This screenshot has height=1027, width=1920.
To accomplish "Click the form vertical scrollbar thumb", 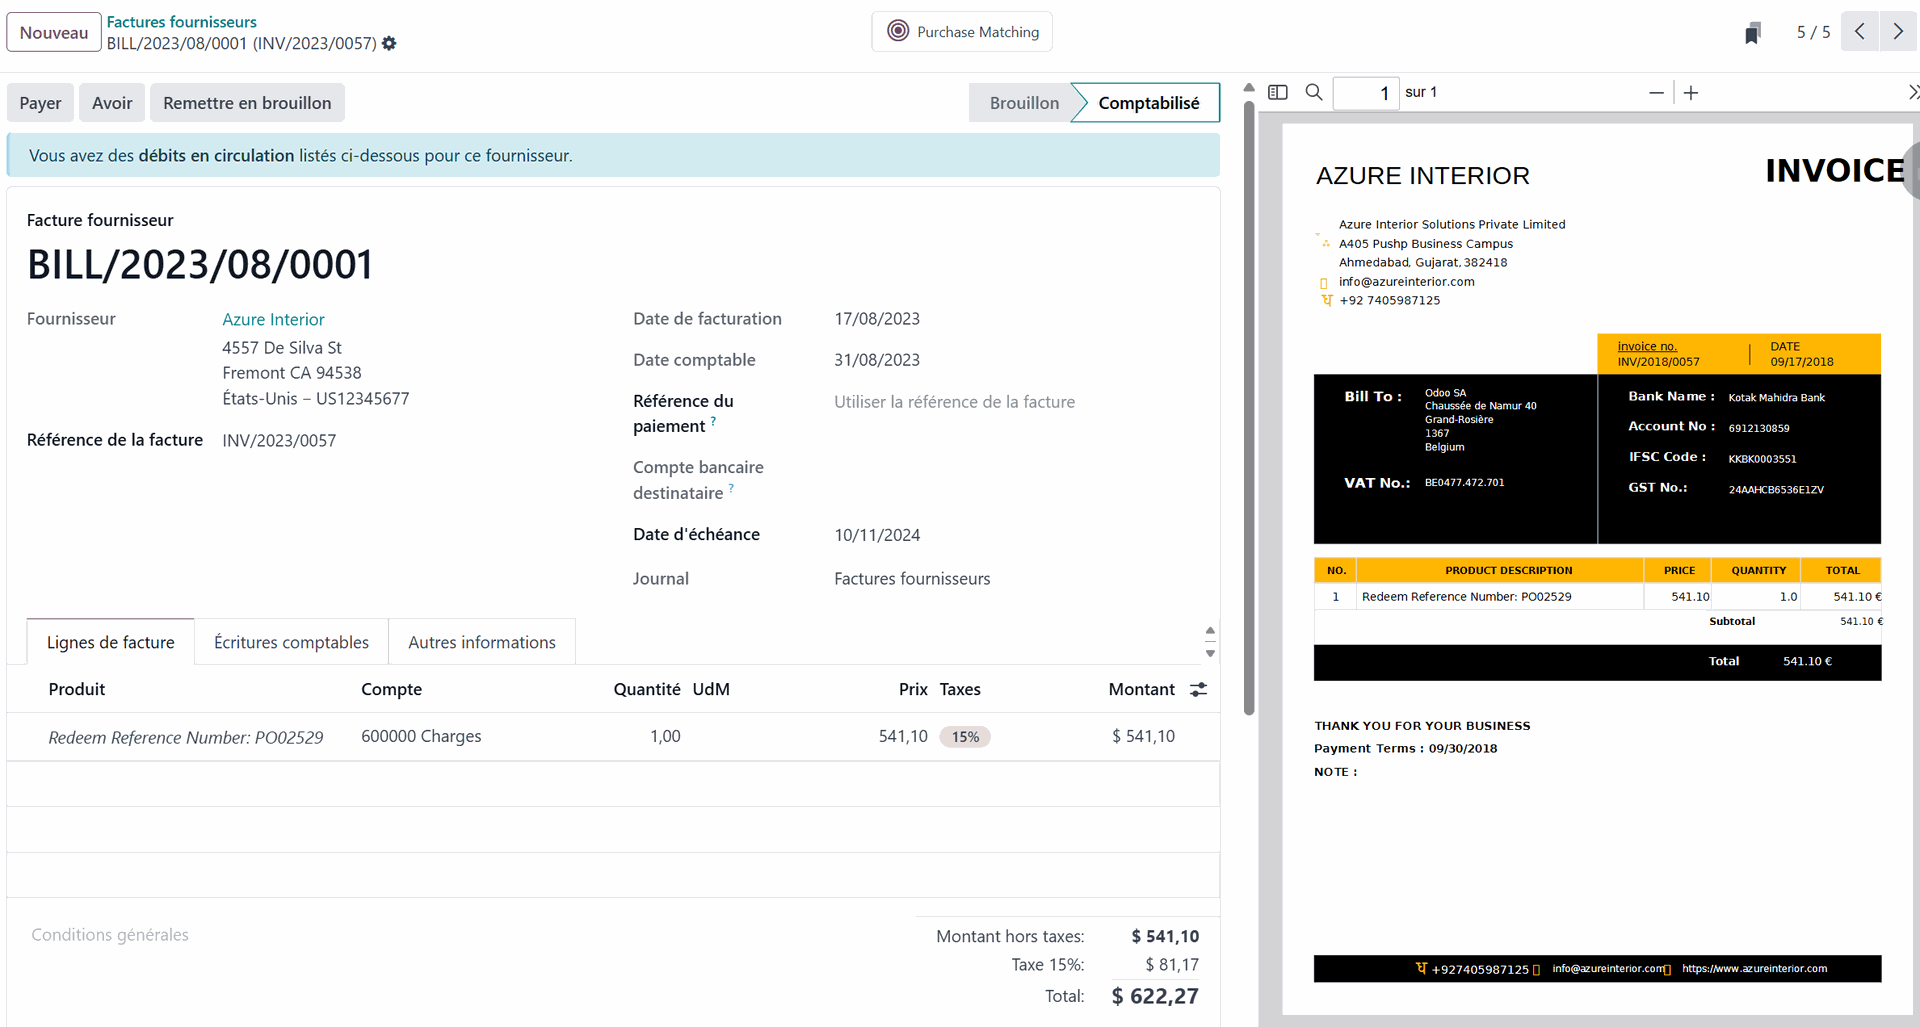I will (1249, 408).
